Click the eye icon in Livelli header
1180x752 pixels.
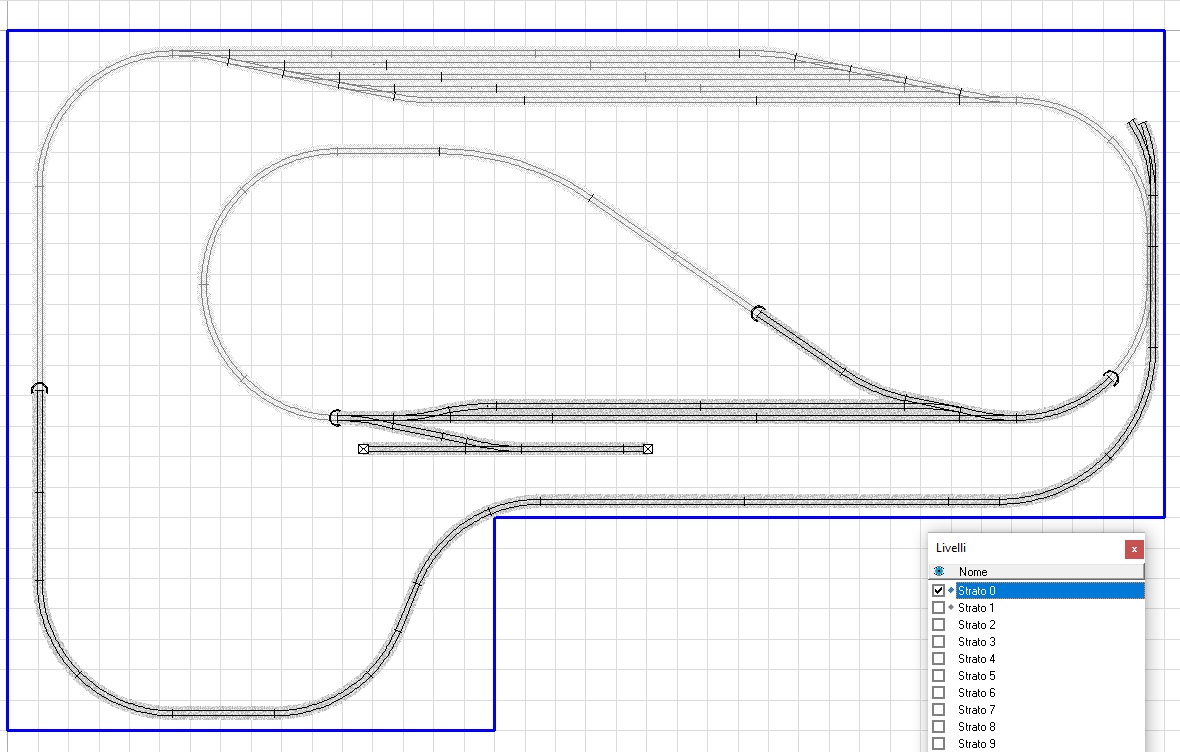coord(938,571)
